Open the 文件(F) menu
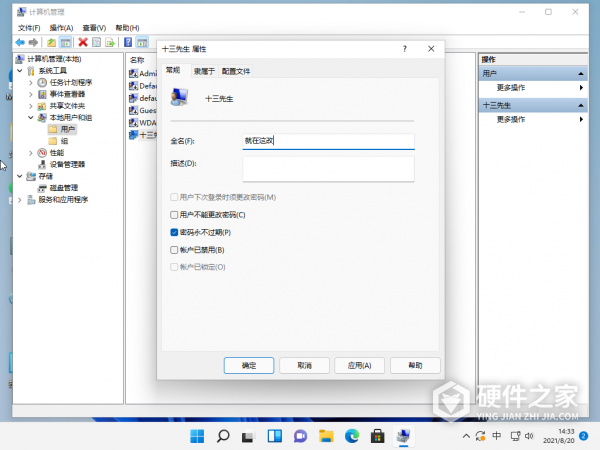Screen dimensions: 600x450 point(29,28)
